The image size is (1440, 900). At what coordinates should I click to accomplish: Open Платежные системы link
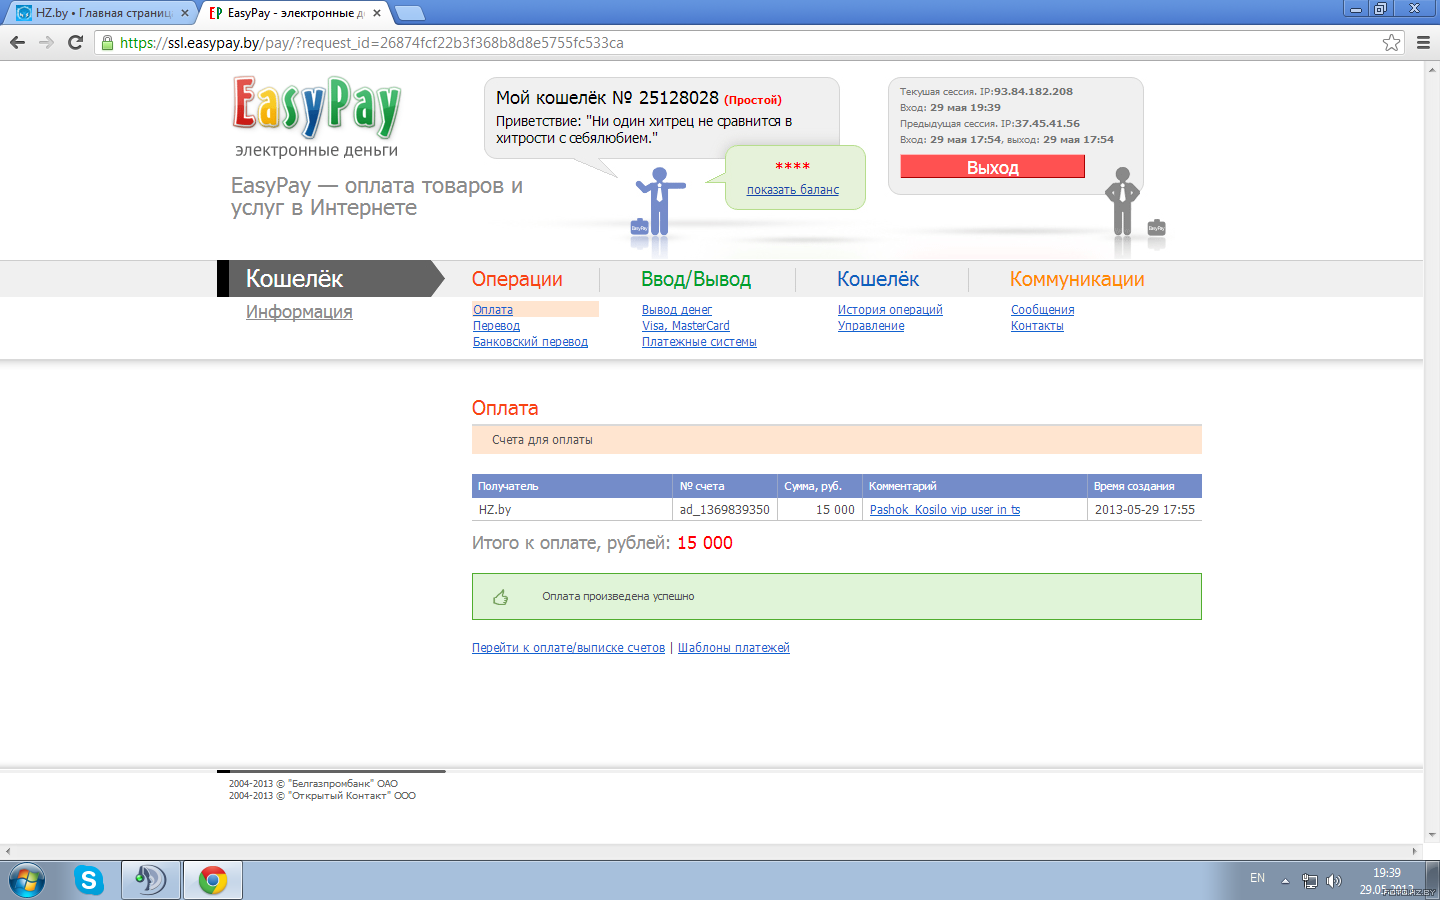(699, 342)
